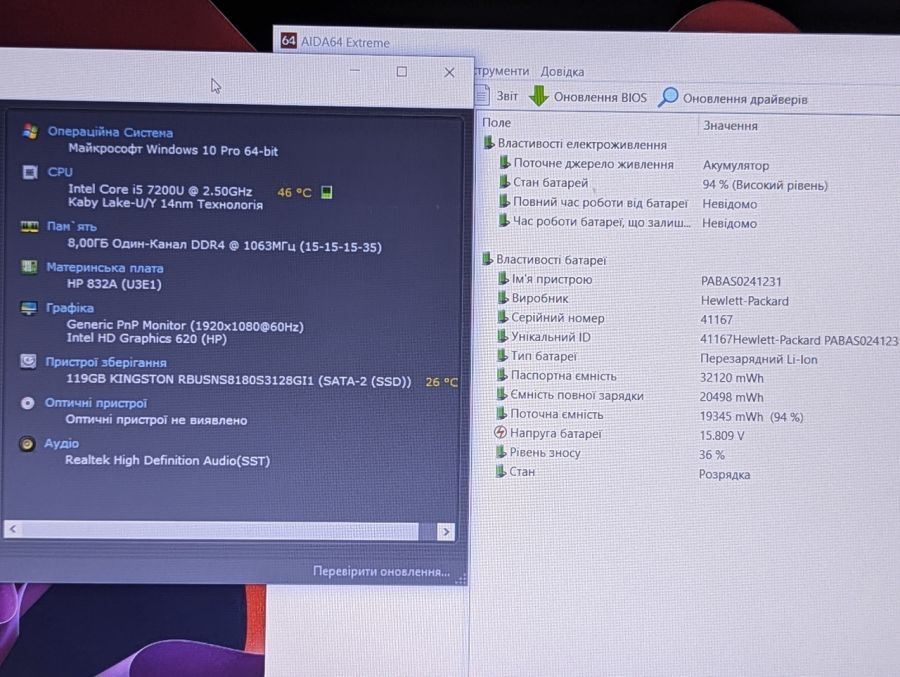Click the monitor icon beside Графіка
900x677 pixels.
point(28,308)
